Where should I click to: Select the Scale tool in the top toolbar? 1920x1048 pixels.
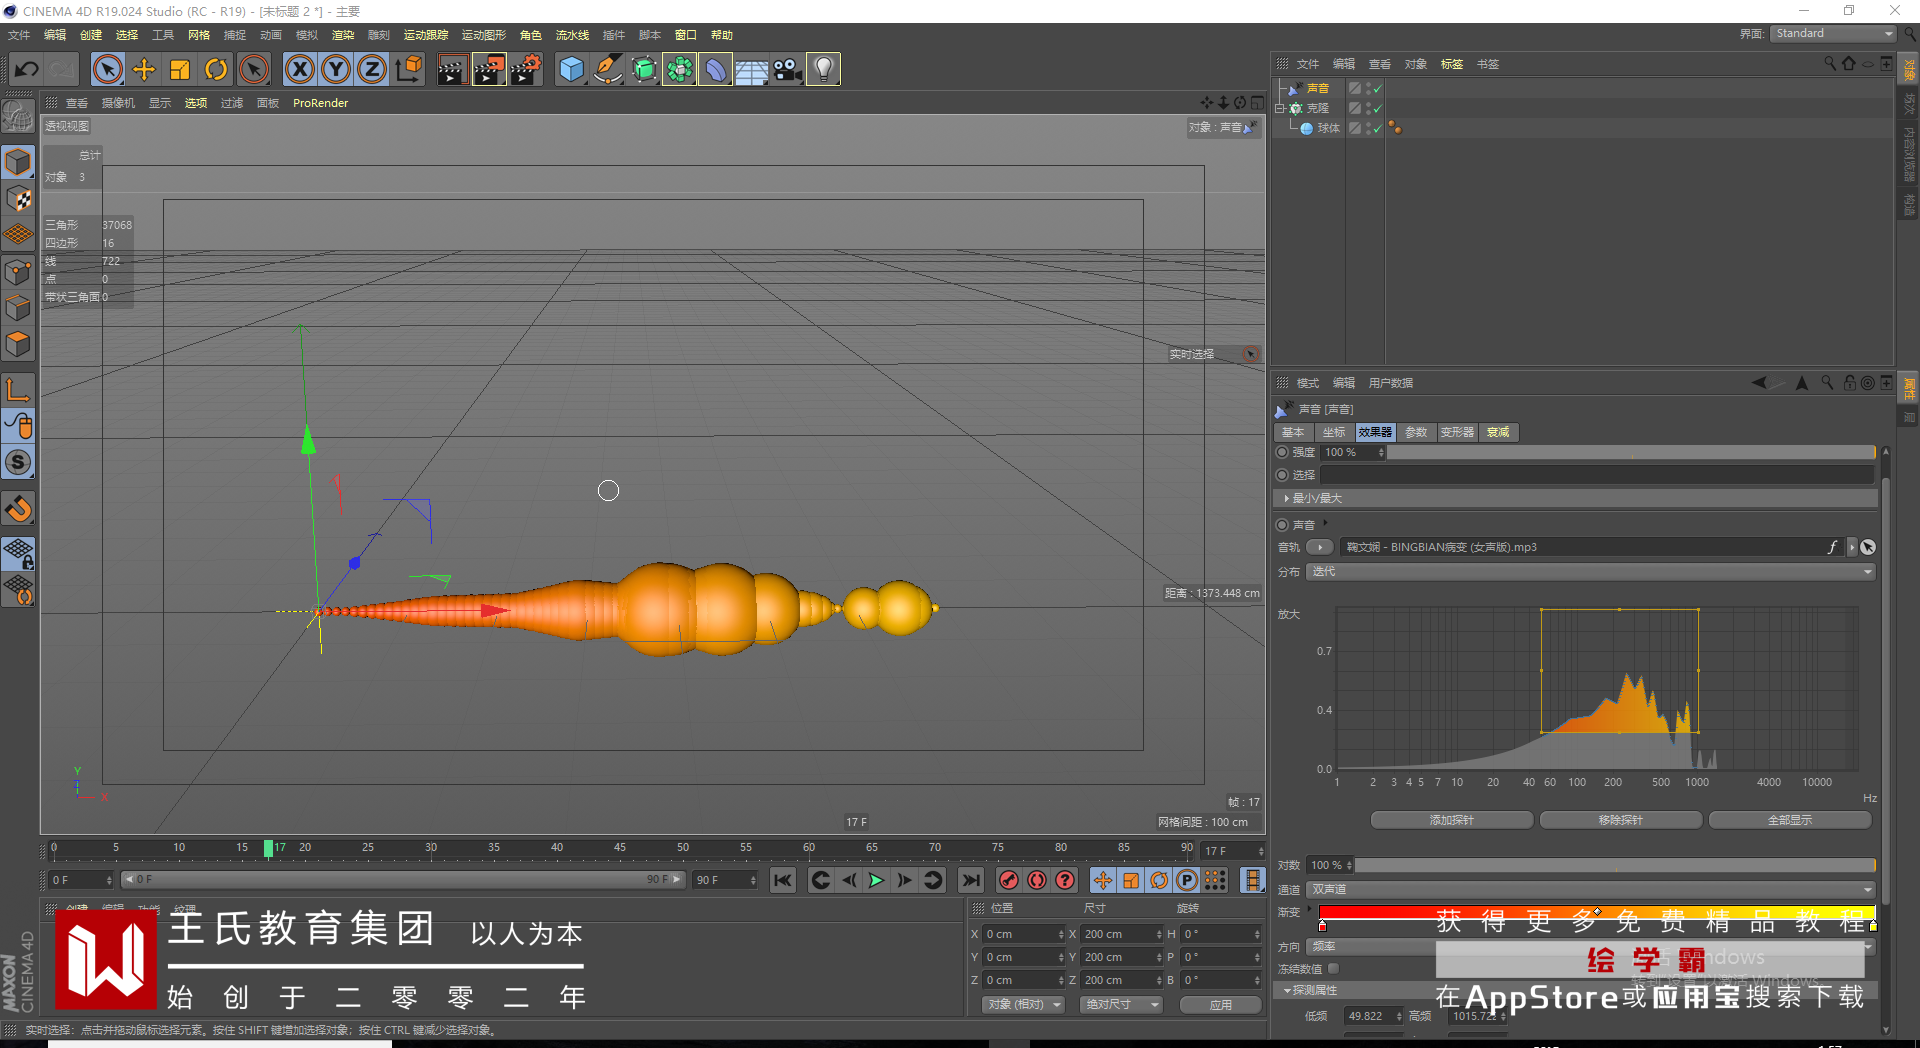(x=180, y=69)
